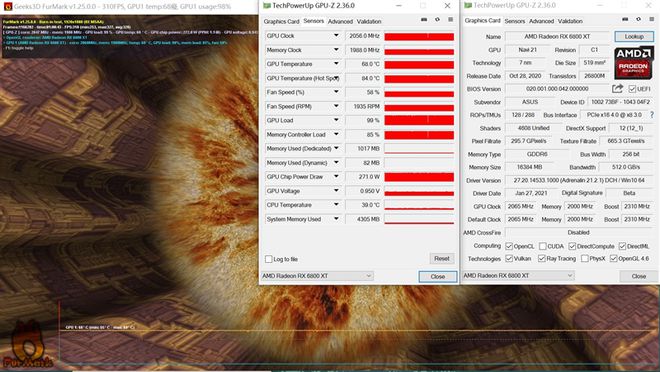Click the GPU name field AMD Radeon RX 6800 XT
The image size is (660, 372).
tap(557, 37)
